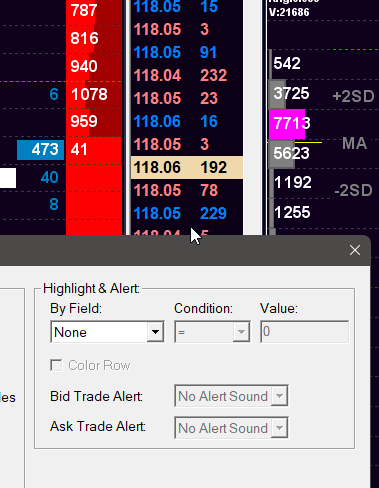Enable the Color Row checkbox
This screenshot has width=379, height=488.
pos(56,365)
